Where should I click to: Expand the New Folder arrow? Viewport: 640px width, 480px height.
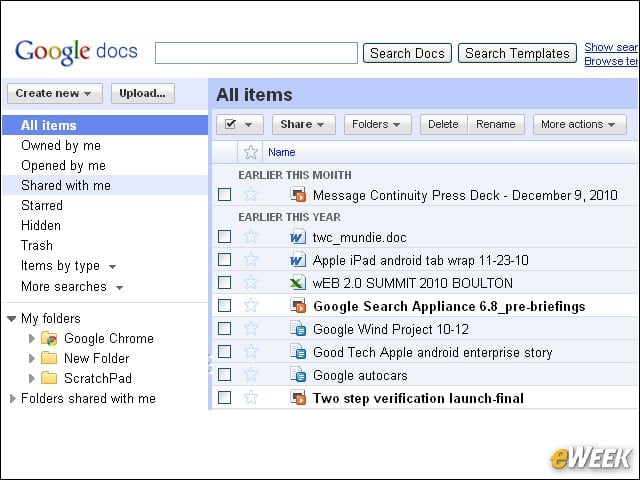coord(31,358)
